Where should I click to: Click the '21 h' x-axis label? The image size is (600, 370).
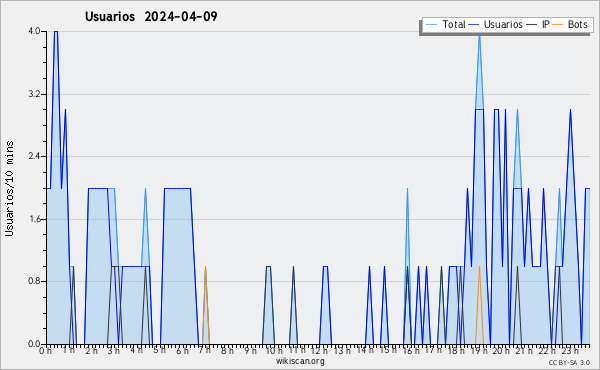tap(524, 351)
